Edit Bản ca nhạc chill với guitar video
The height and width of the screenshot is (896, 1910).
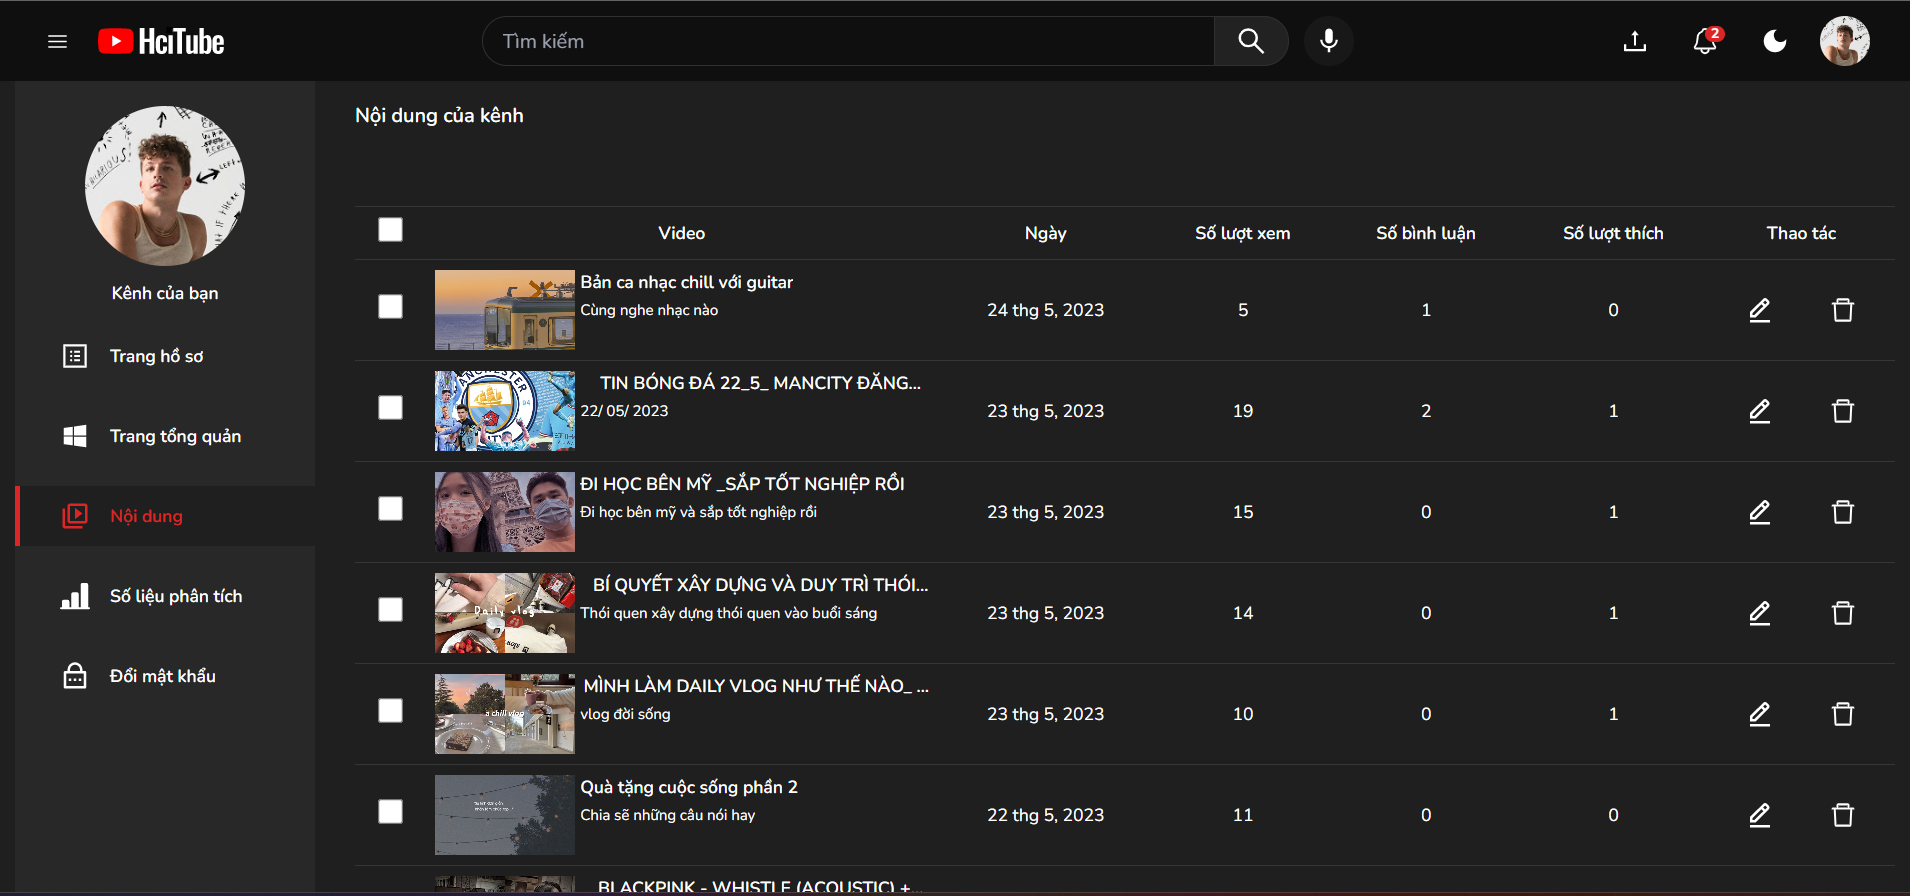pos(1760,310)
